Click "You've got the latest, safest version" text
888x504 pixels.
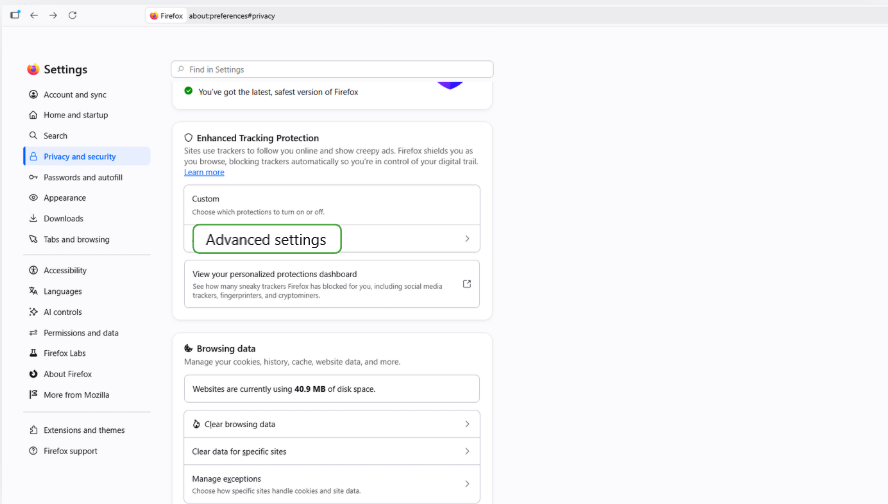[278, 92]
